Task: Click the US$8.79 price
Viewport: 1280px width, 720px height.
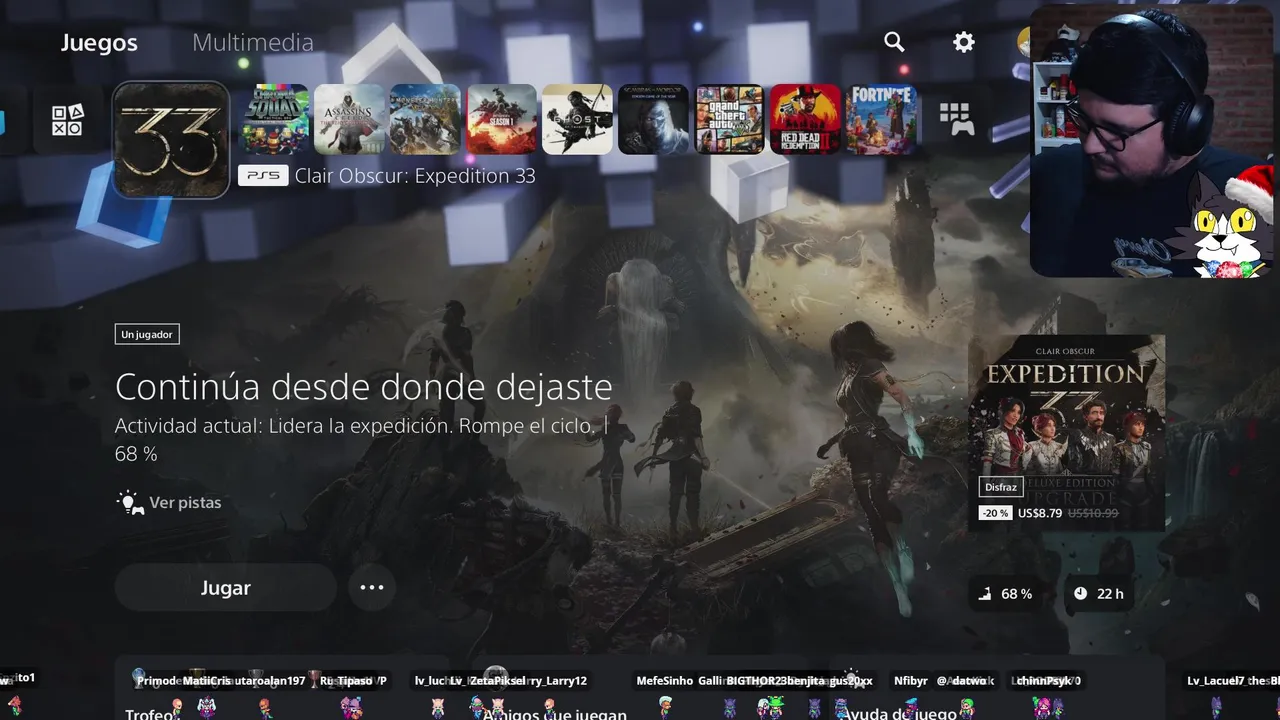Action: (1040, 513)
